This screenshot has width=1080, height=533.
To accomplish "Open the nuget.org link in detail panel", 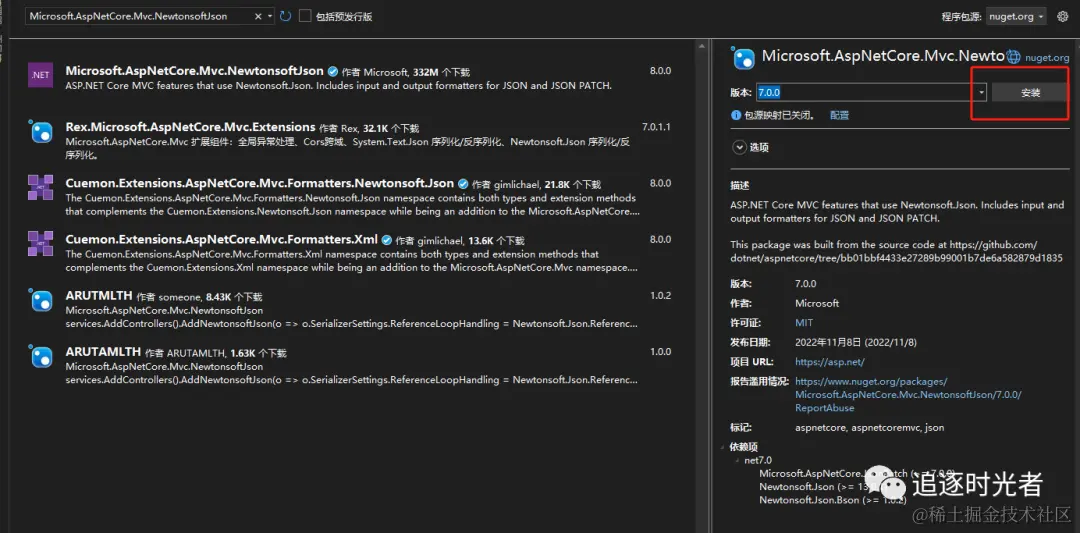I will tap(1047, 59).
